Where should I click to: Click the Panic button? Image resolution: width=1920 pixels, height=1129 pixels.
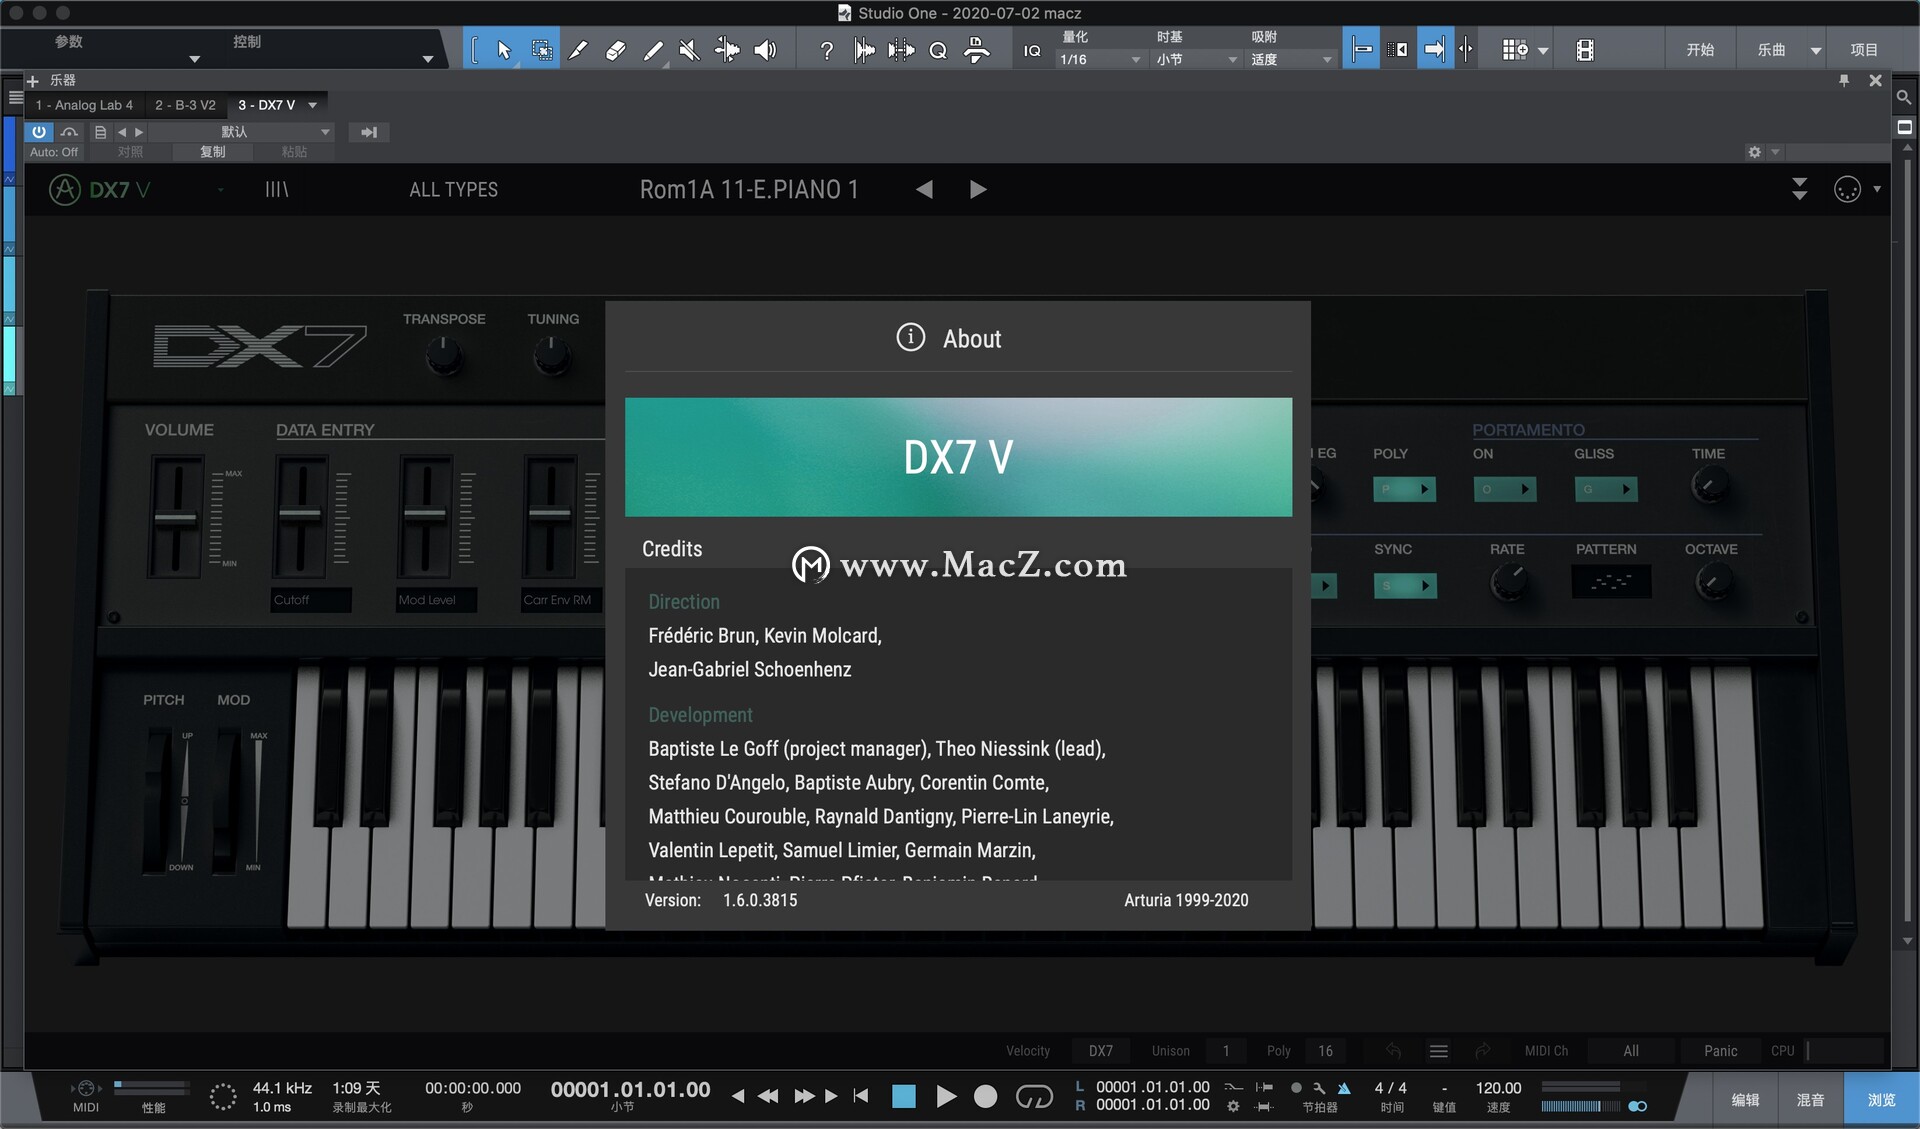point(1720,1051)
